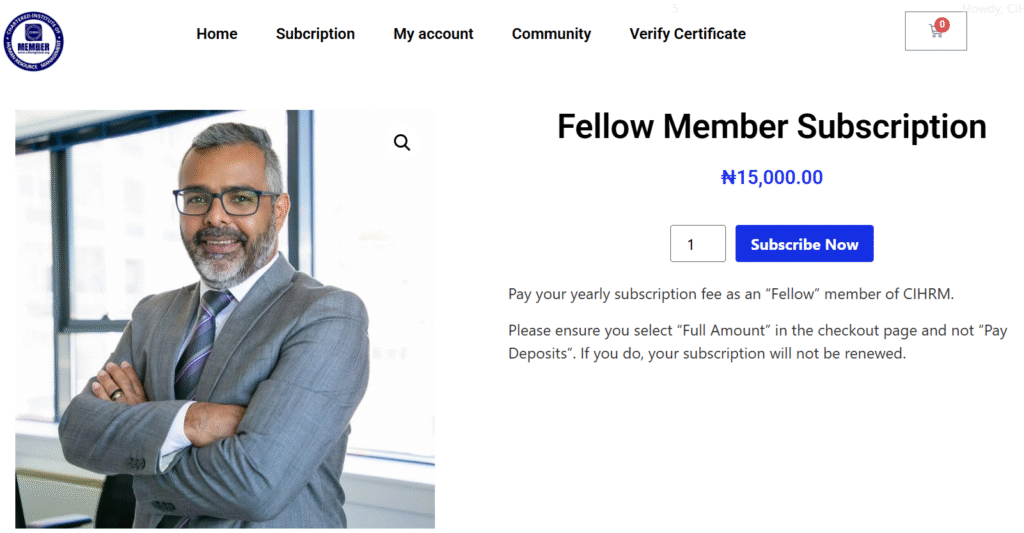Viewport: 1024px width, 533px height.
Task: Select the Verify Certificate menu item
Action: [687, 34]
